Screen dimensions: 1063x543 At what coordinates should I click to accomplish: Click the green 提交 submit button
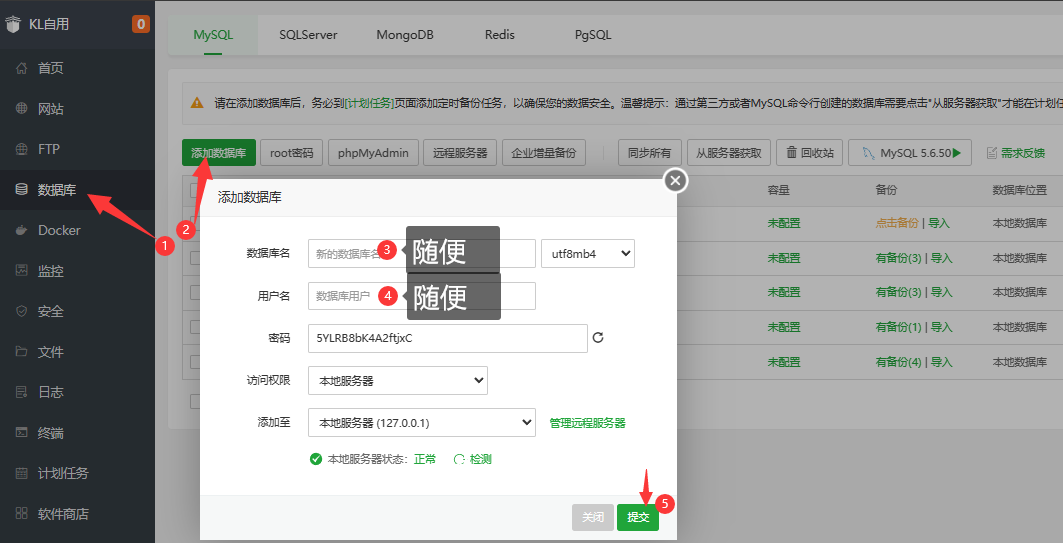point(637,517)
